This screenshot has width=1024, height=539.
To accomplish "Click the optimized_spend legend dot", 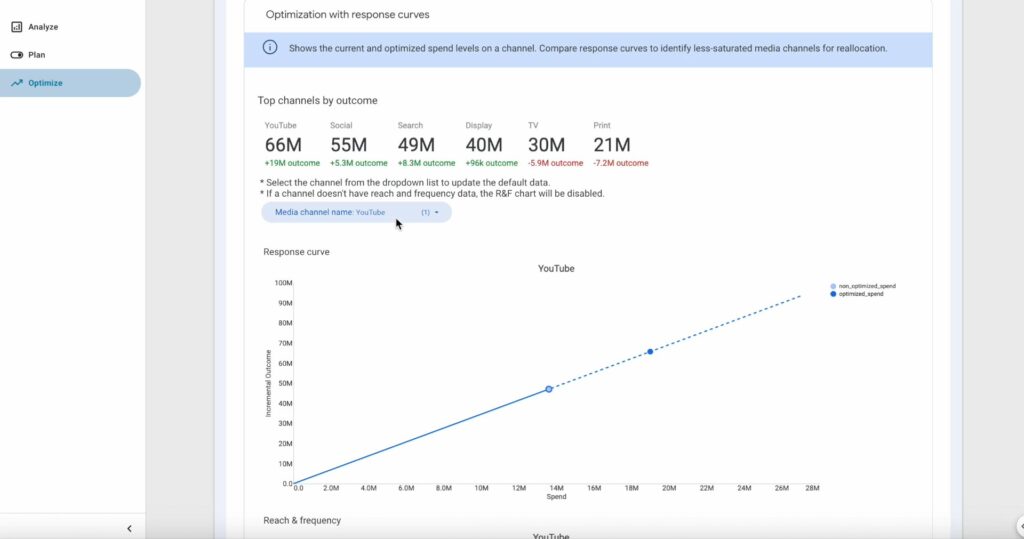I will click(834, 294).
